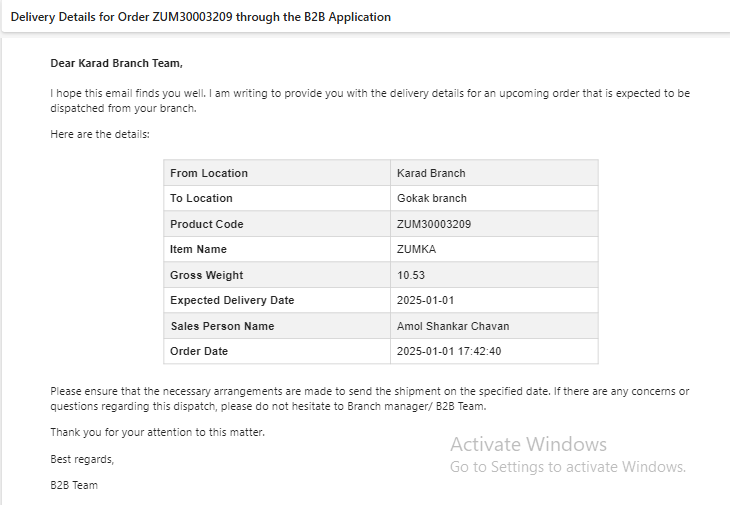Select order timestamp 2025-01-01 17:42:40
730x505 pixels.
(494, 351)
